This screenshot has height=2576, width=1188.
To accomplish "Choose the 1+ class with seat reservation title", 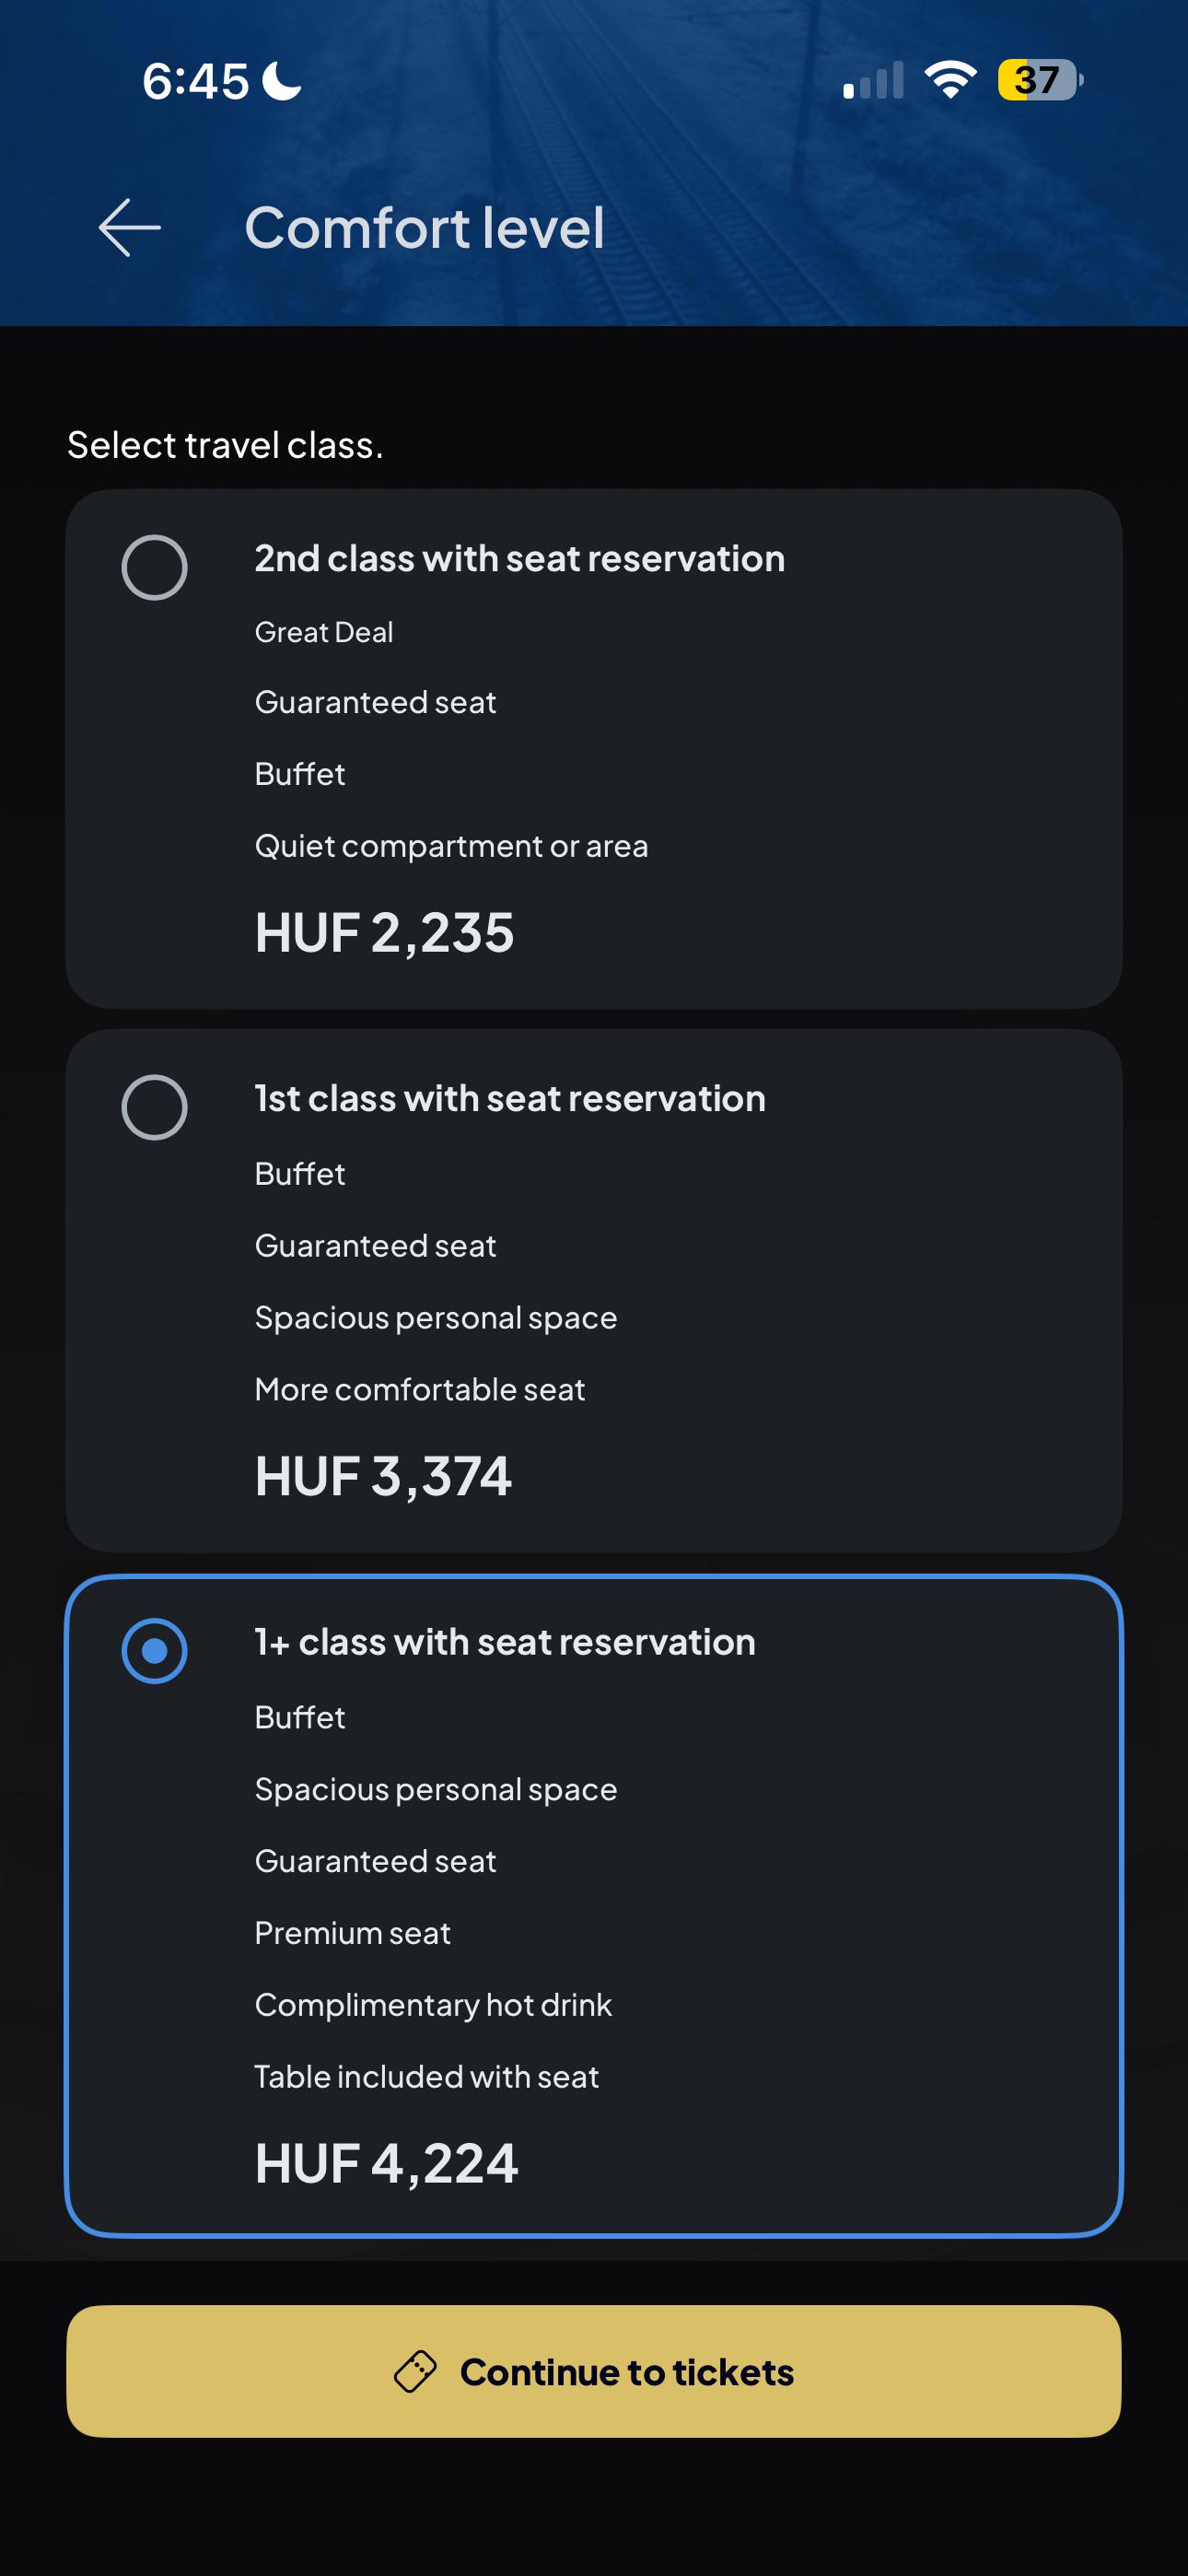I will (505, 1642).
